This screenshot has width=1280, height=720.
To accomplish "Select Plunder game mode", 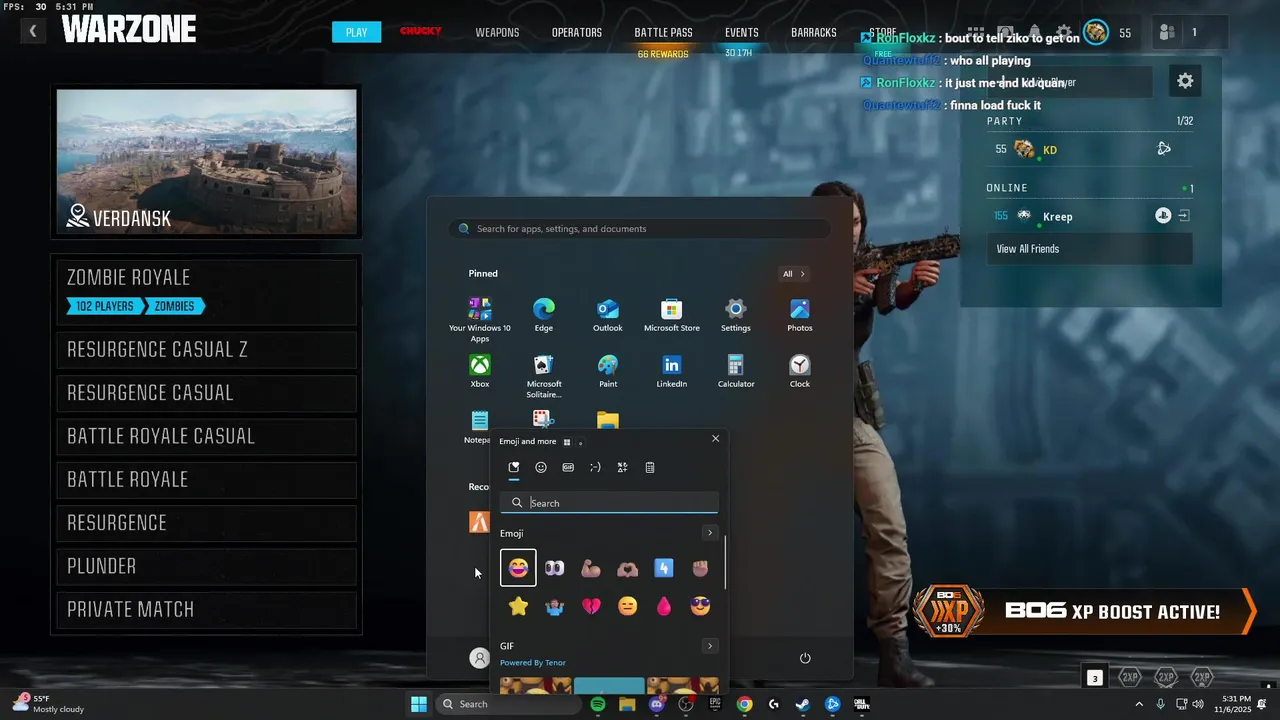I will click(x=206, y=566).
